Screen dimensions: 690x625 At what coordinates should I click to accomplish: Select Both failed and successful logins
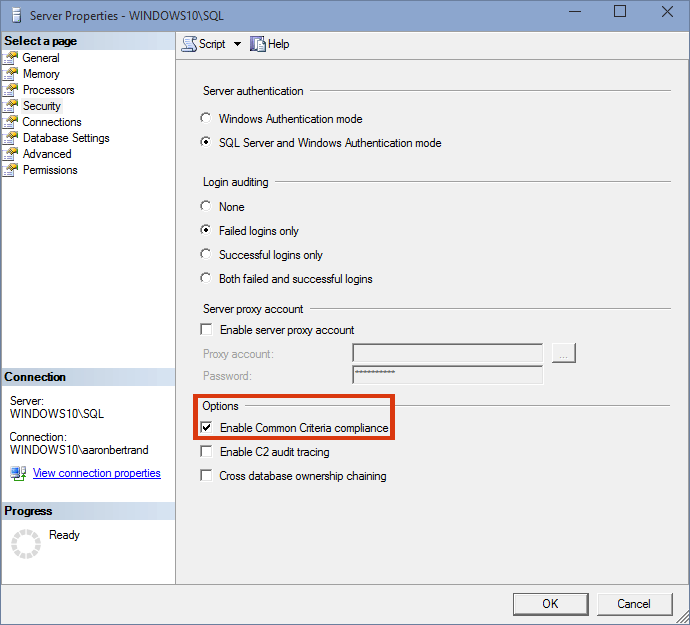(206, 278)
